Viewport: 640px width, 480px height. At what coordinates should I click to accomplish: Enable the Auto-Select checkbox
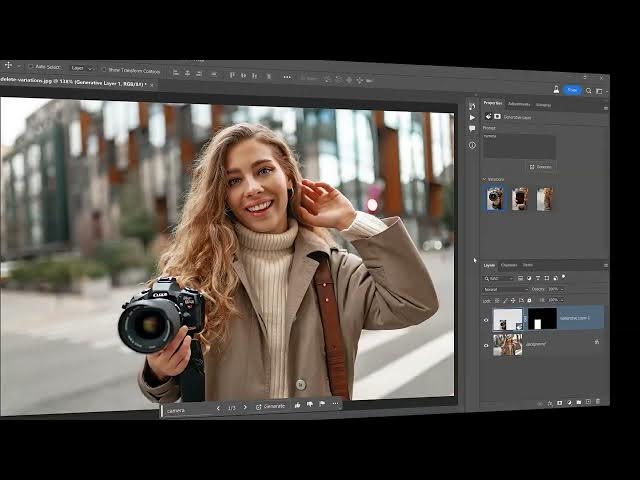click(31, 68)
